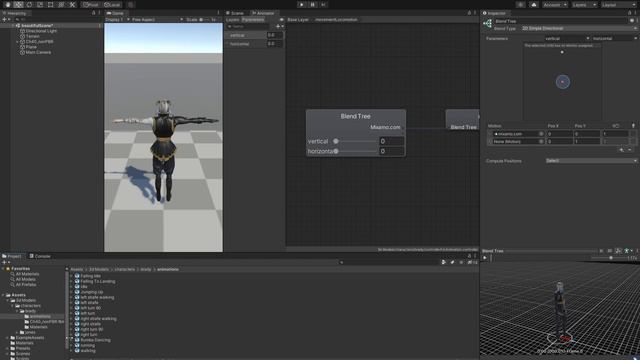640x360 pixels.
Task: Click the Create plus button in the Hierarchy
Action: 6,19
